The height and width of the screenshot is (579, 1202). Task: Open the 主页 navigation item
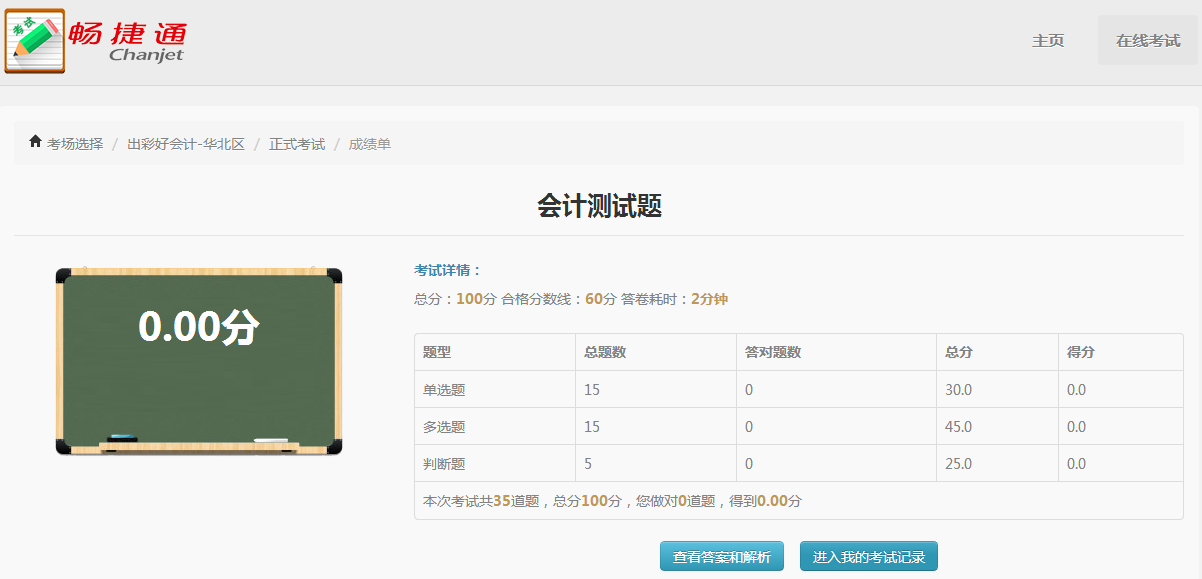[x=1048, y=41]
